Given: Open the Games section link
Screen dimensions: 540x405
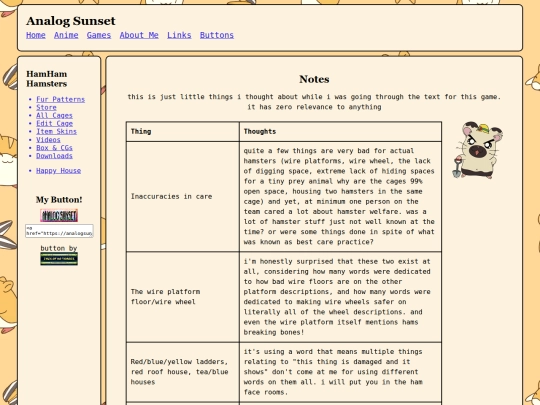Looking at the screenshot, I should pyautogui.click(x=99, y=35).
